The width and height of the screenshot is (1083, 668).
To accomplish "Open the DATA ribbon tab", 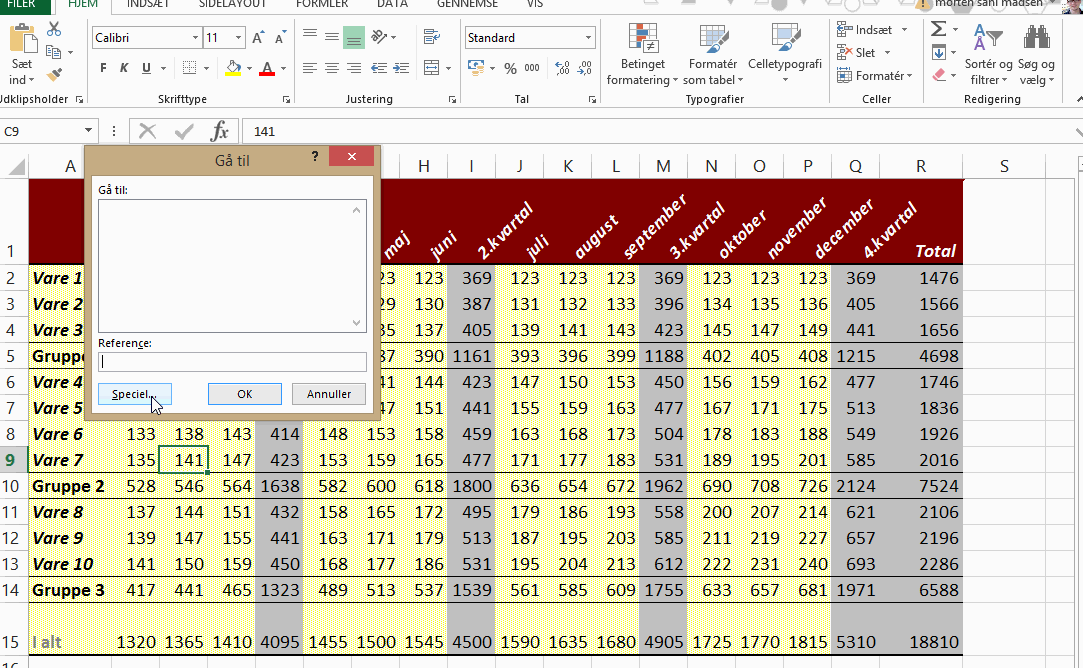I will (392, 4).
